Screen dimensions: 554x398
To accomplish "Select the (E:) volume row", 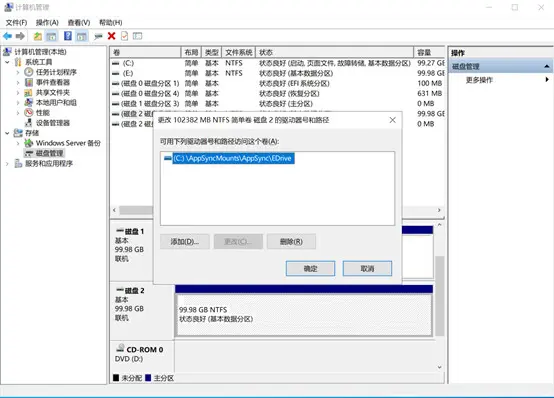I will (277, 74).
